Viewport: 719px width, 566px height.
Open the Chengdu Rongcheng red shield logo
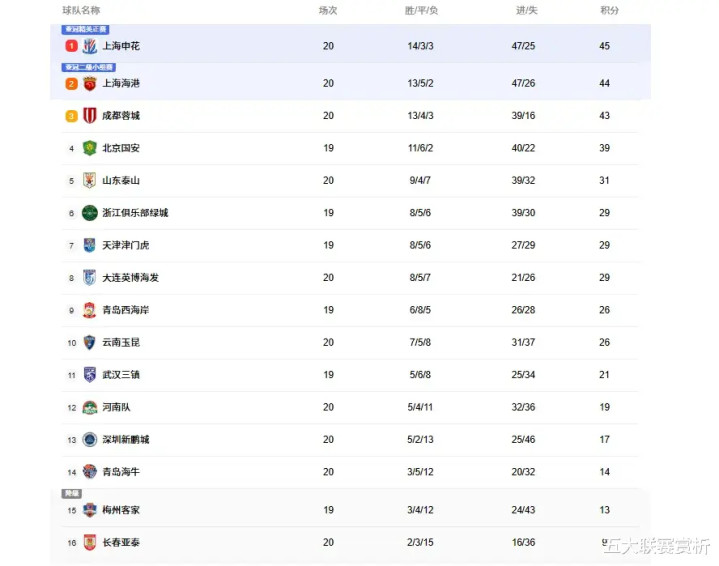click(x=89, y=116)
